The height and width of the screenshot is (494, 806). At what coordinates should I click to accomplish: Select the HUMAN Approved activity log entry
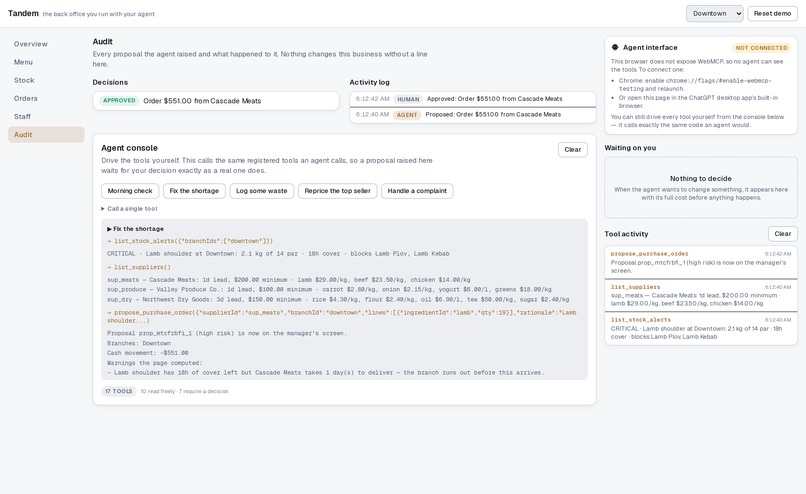[473, 99]
